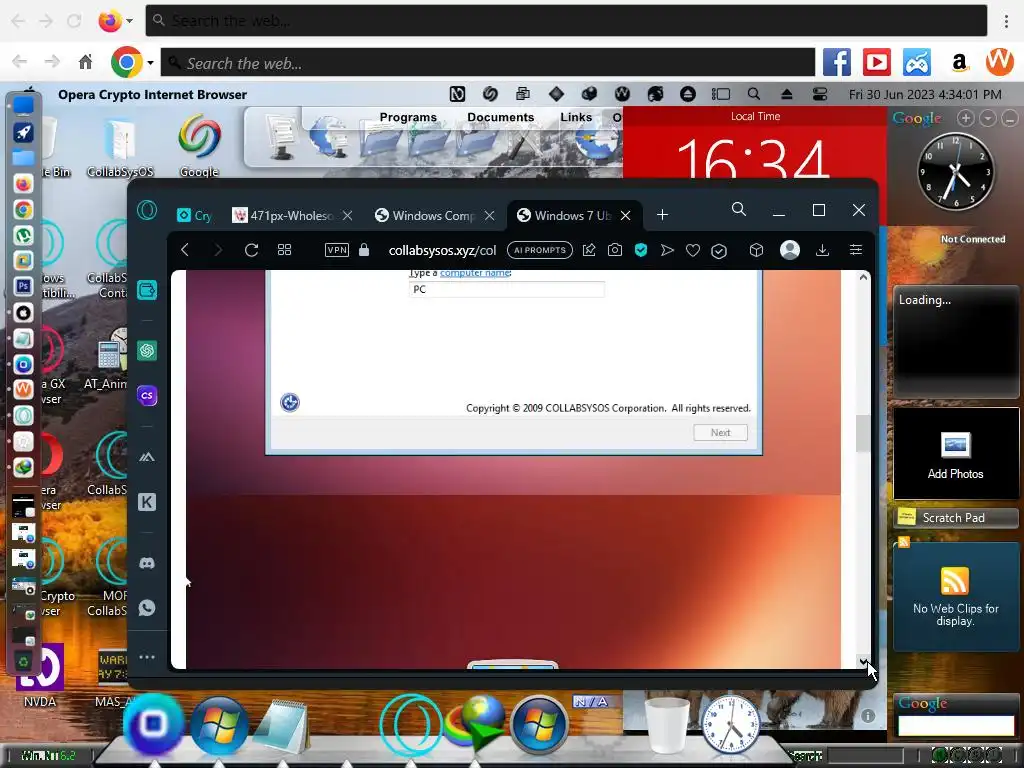This screenshot has width=1024, height=768.
Task: Click the Chrome bar search field
Action: click(x=488, y=63)
